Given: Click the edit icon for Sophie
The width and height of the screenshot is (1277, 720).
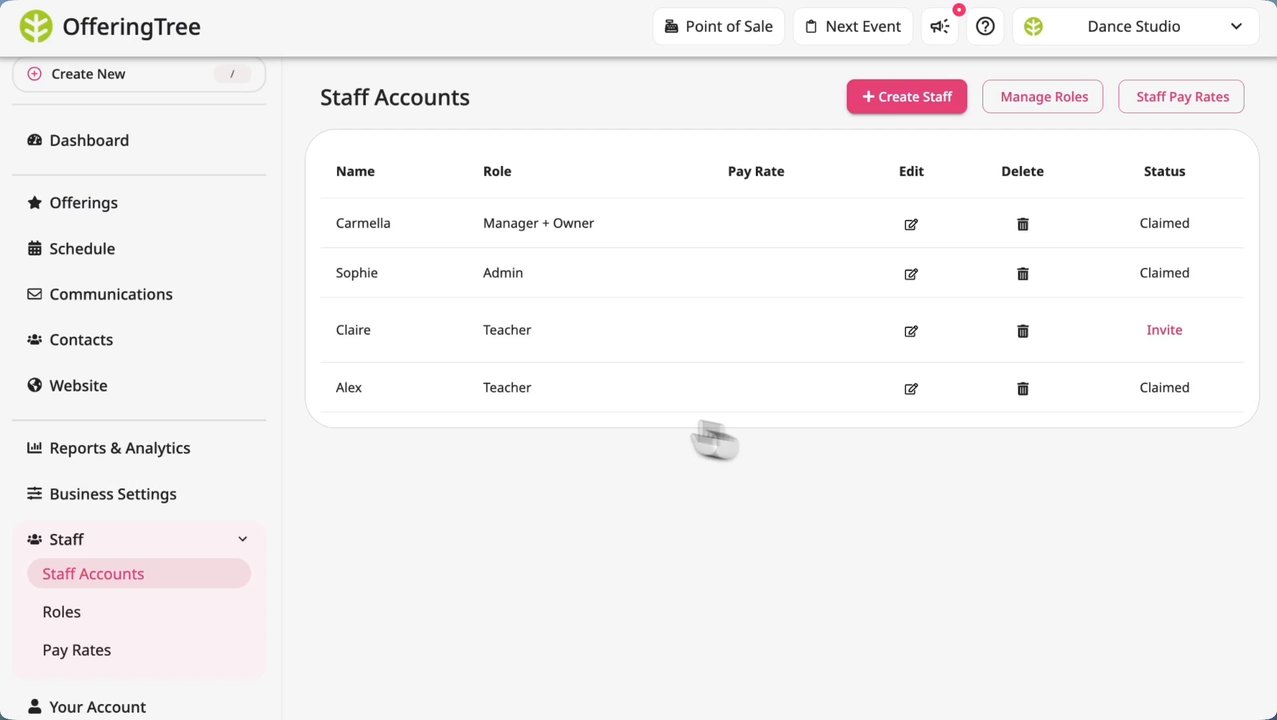Looking at the screenshot, I should click(911, 274).
